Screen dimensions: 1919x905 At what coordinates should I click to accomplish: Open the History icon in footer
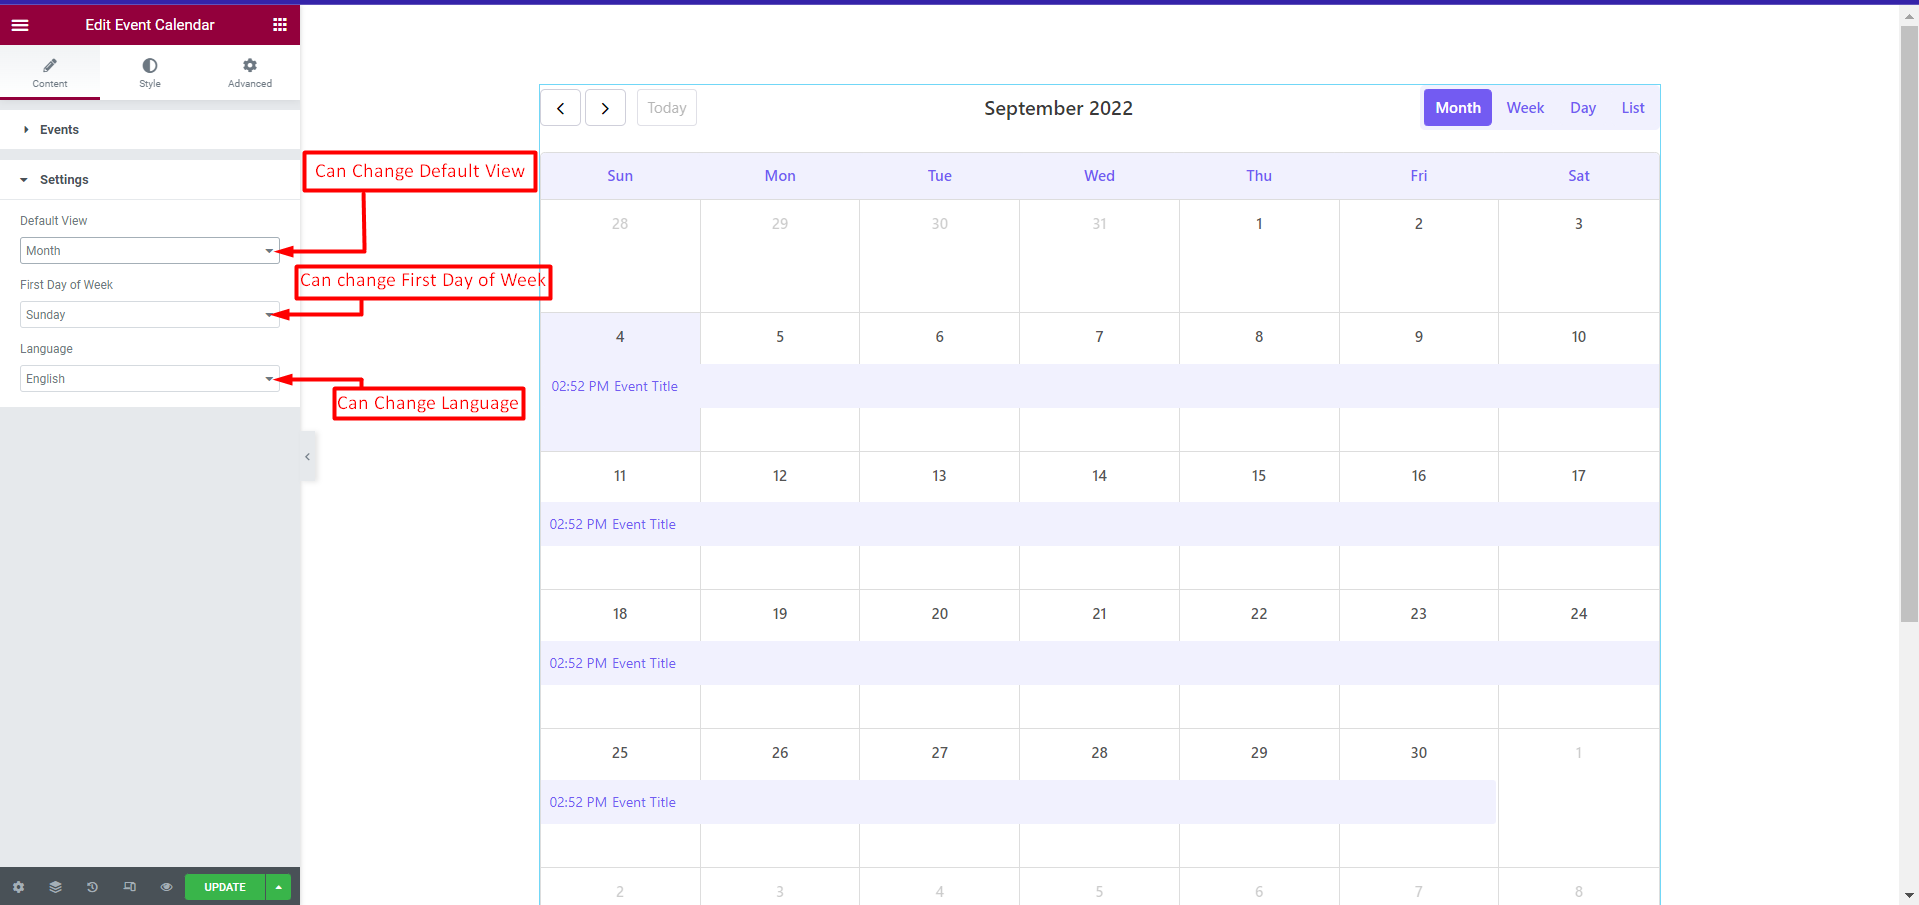click(92, 887)
